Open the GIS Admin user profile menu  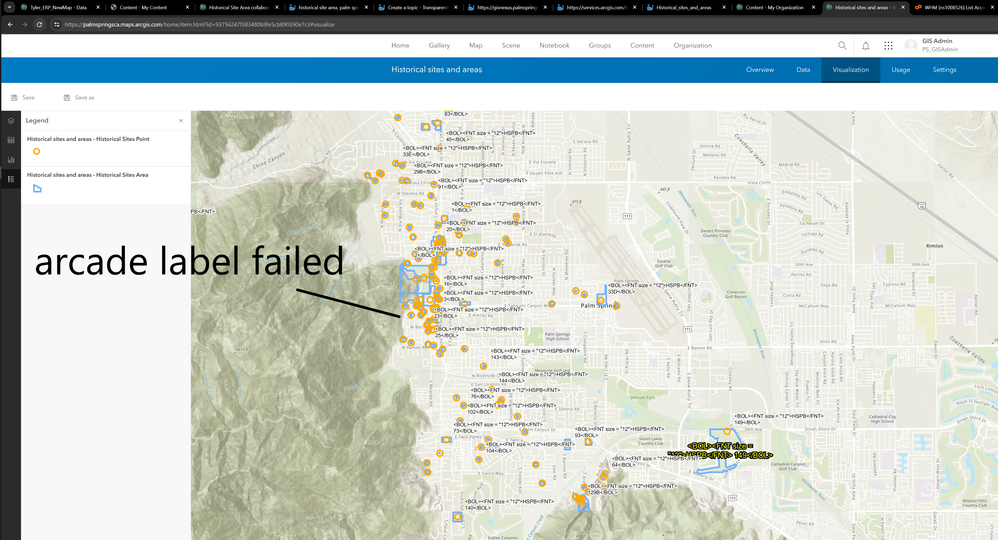(x=932, y=45)
